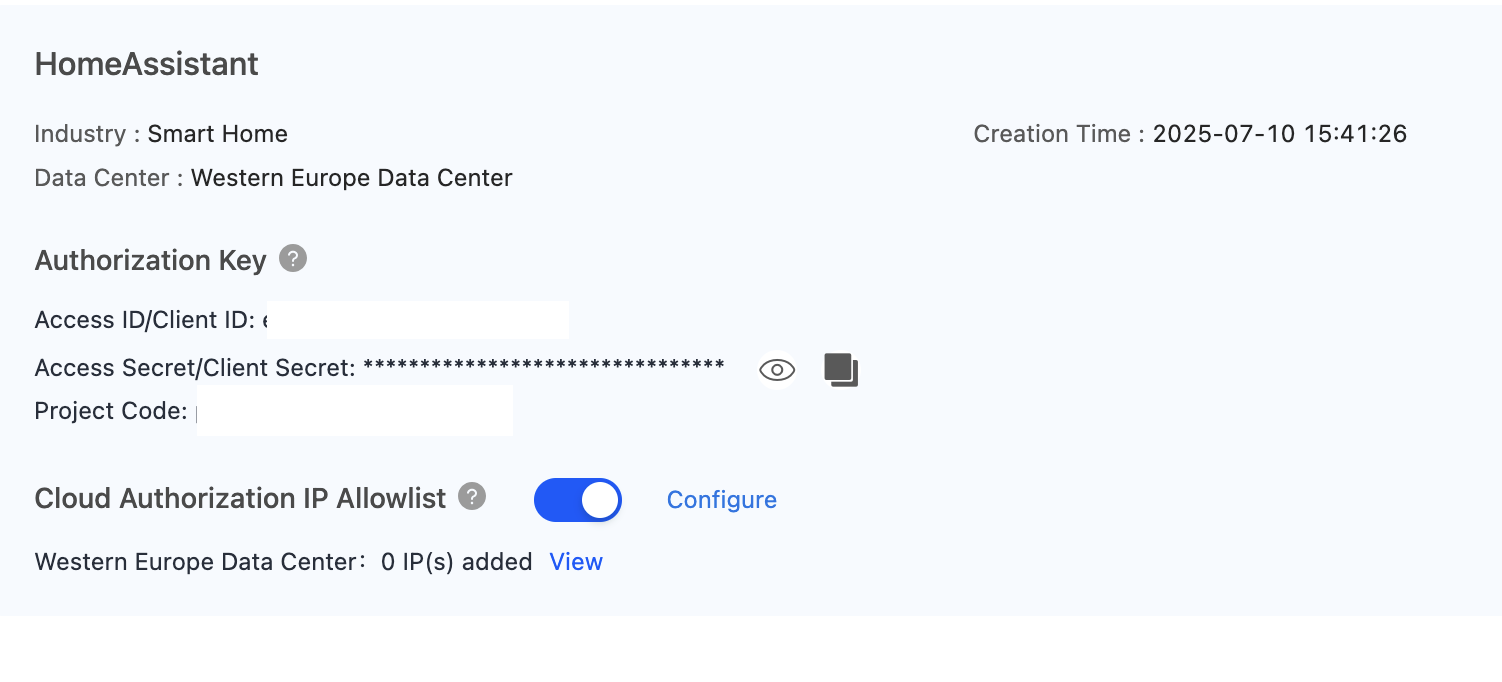Screen dimensions: 1502x682
Task: Click View for Western Europe Data Center IPs
Action: click(x=576, y=562)
